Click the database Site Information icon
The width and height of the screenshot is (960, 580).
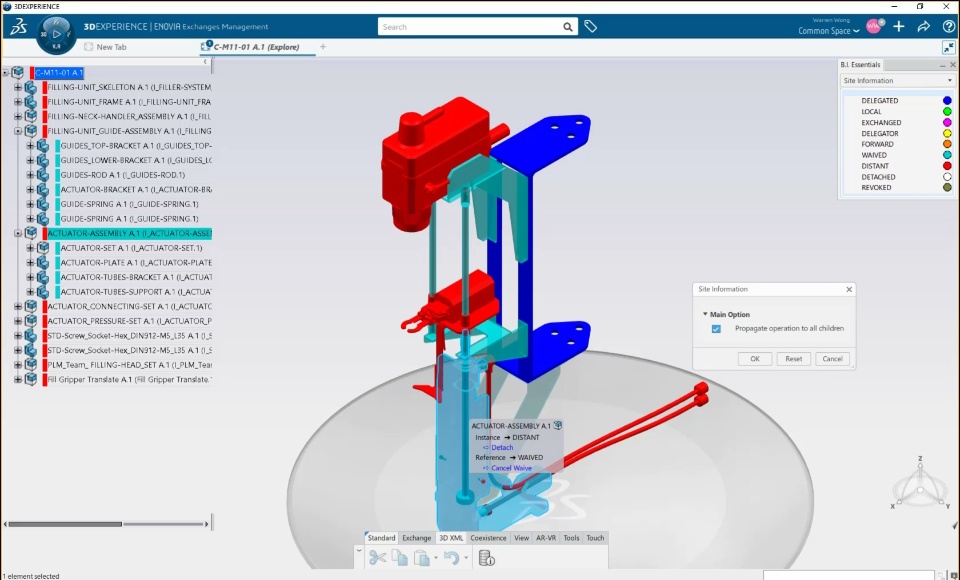(x=486, y=557)
